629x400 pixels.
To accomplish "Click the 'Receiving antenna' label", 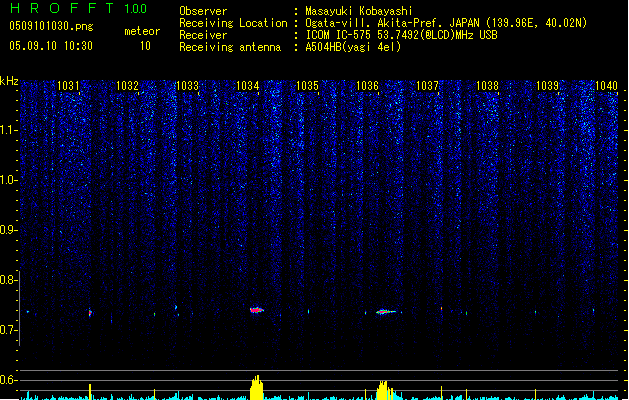I will (x=230, y=47).
